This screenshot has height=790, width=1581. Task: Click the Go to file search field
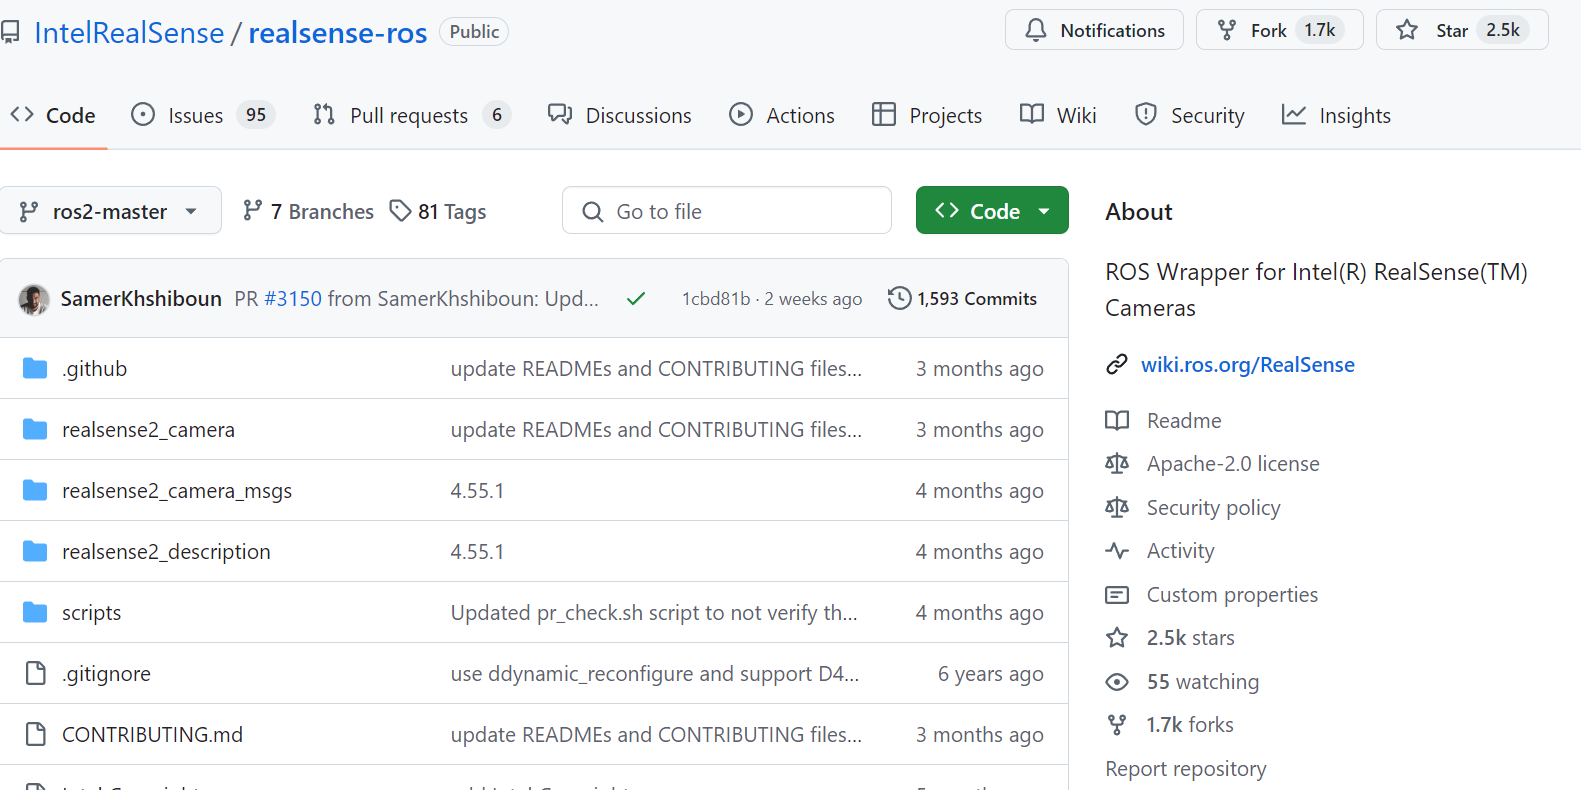(727, 211)
